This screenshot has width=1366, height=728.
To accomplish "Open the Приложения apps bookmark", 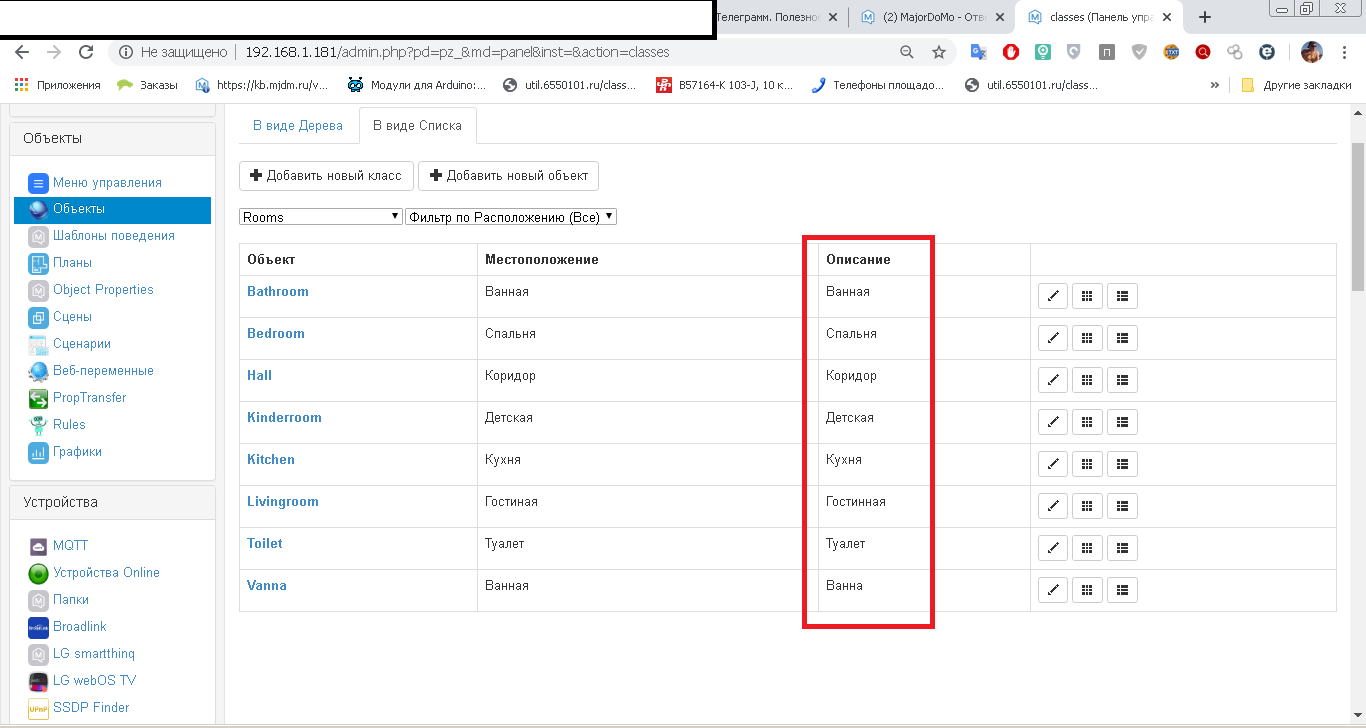I will (x=57, y=85).
